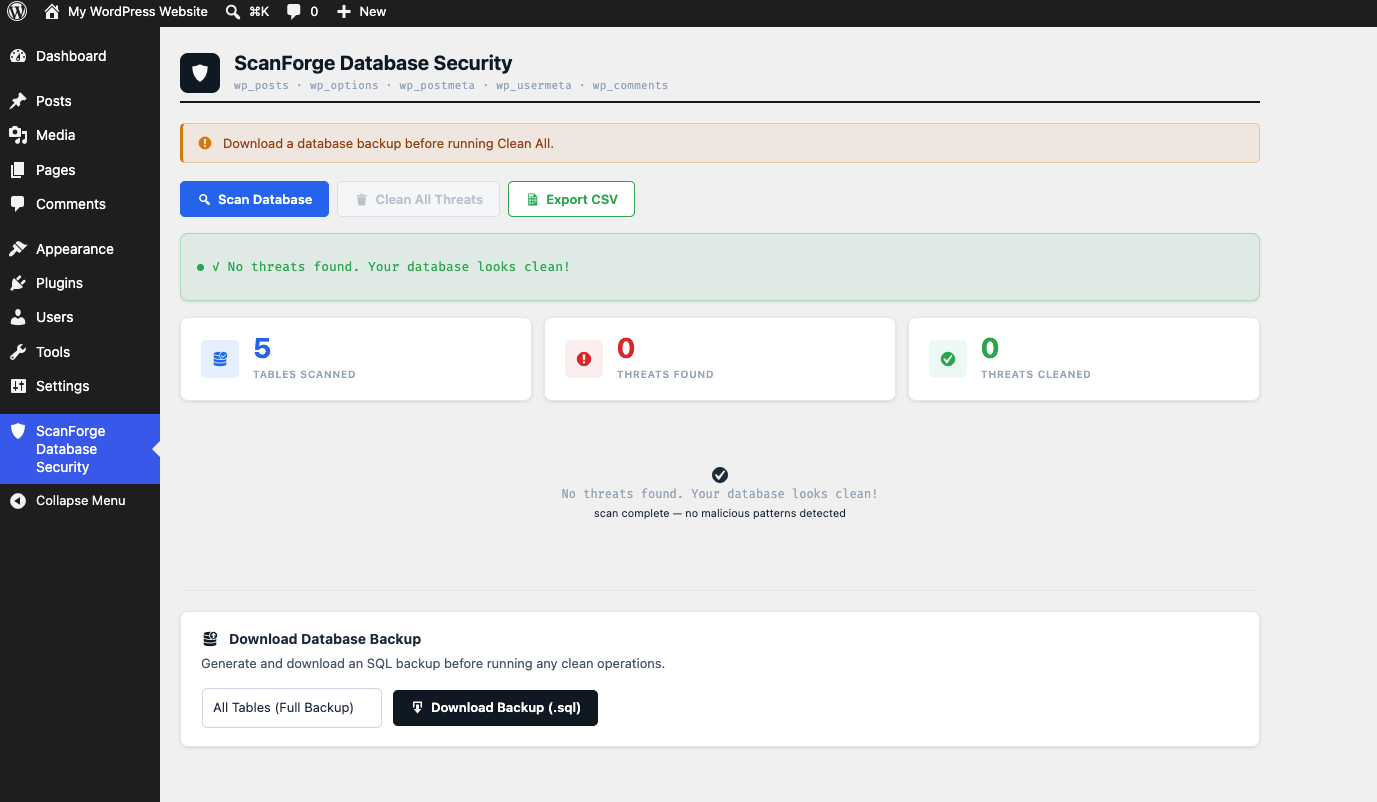Click the Posts pin icon in sidebar
The image size is (1377, 802).
[x=18, y=101]
